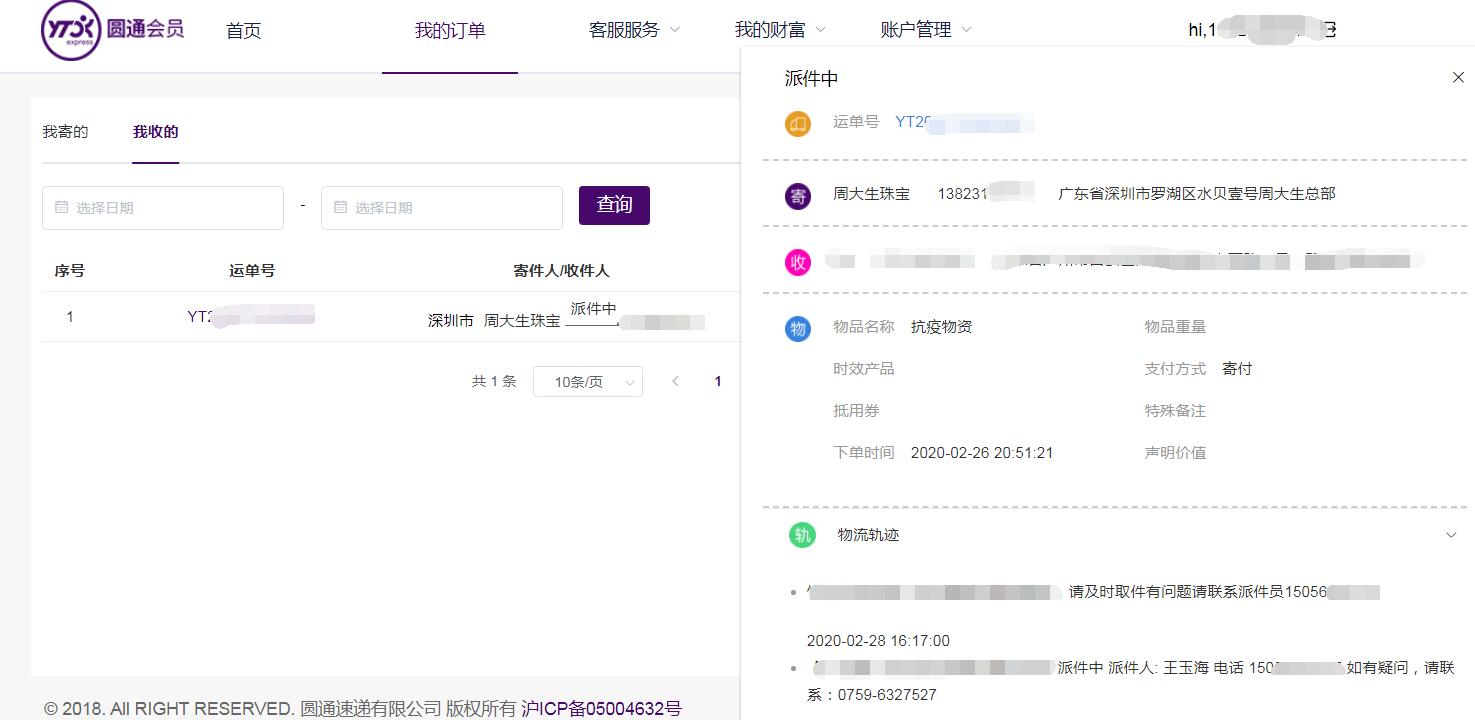Switch to the 我寄的 tab
The image size is (1475, 720).
[x=65, y=132]
